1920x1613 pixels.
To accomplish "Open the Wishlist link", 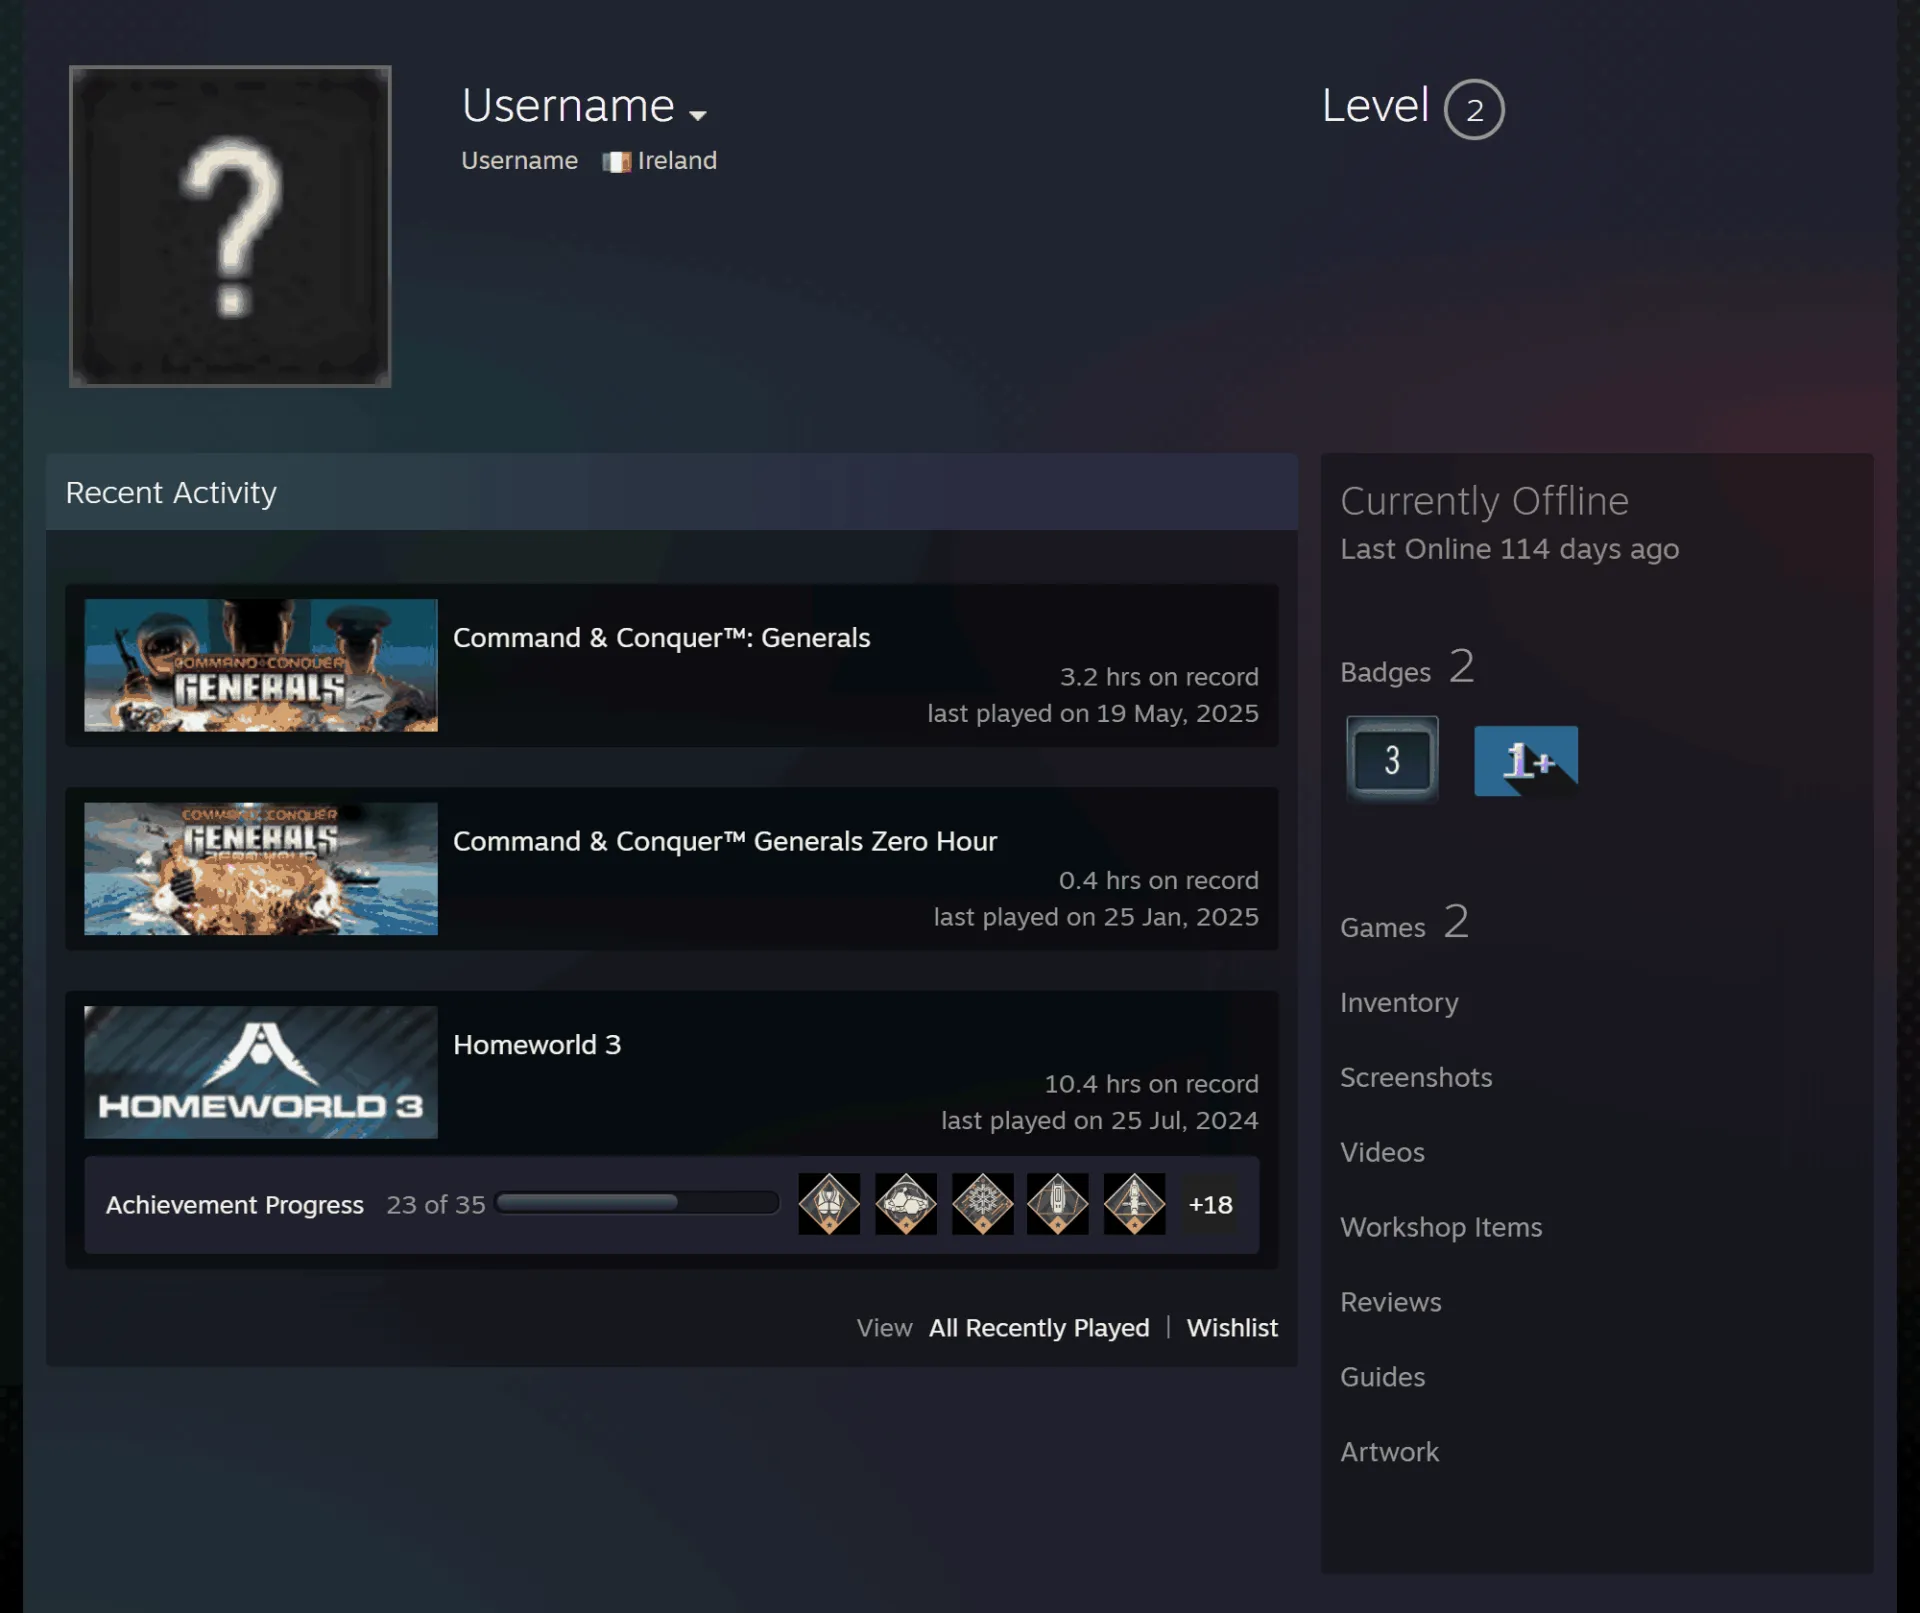I will 1232,1328.
